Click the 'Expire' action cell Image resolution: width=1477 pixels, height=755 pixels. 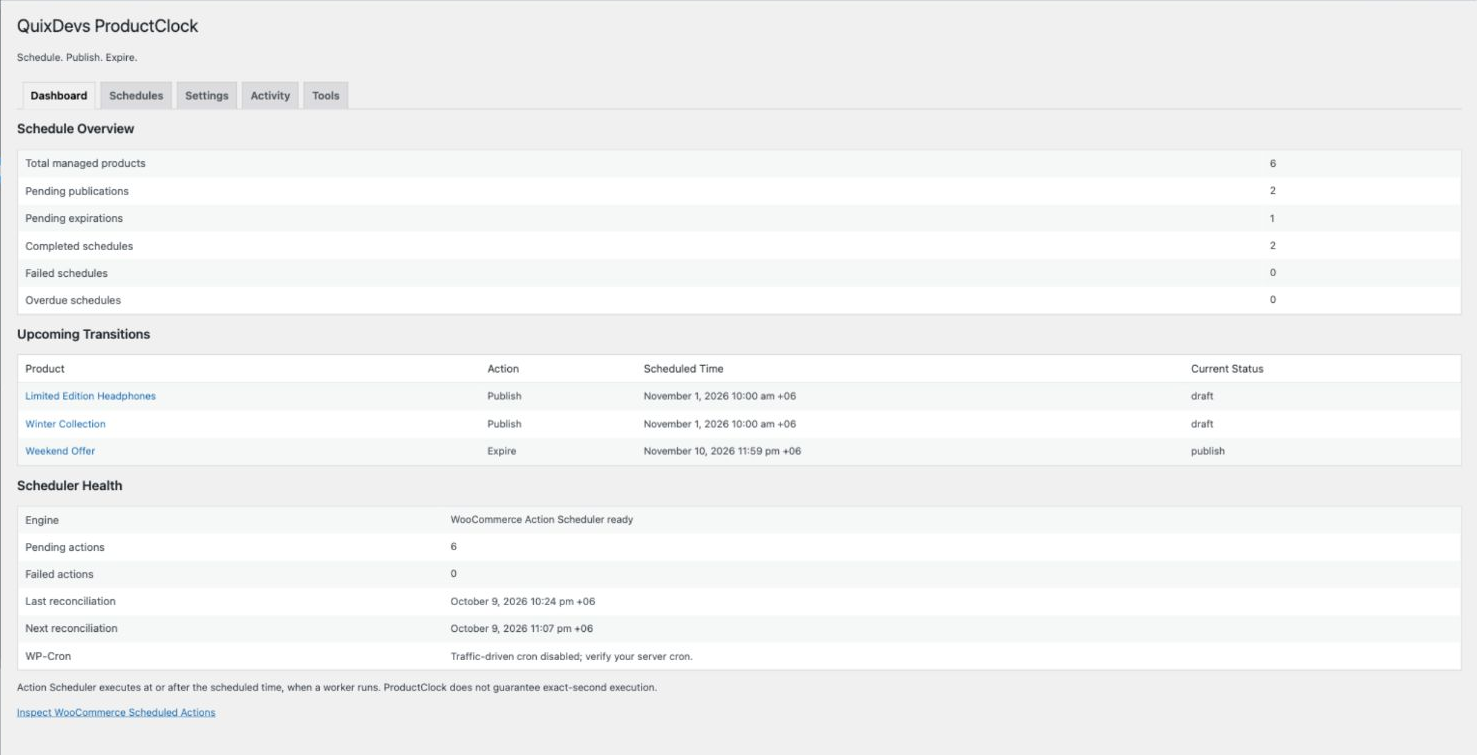click(x=502, y=451)
